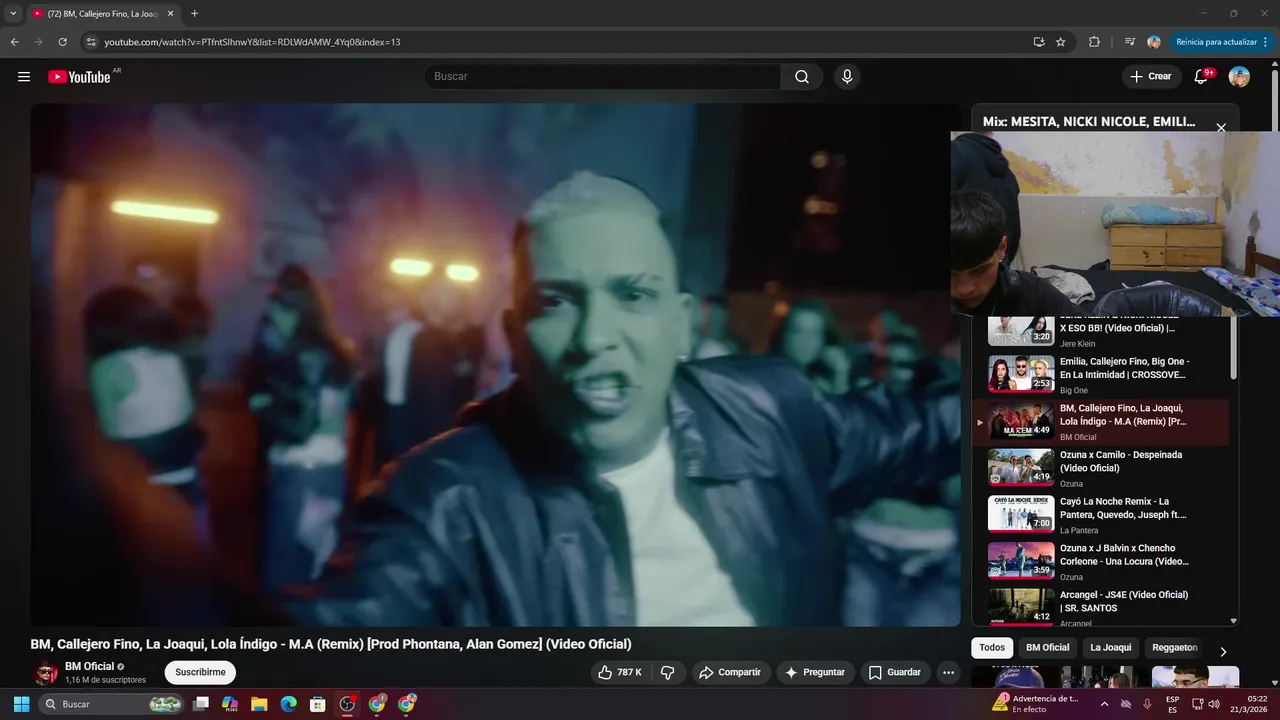This screenshot has height=720, width=1280.
Task: Play Ozuna x Camilo Despeinada playlist item
Action: point(1100,468)
